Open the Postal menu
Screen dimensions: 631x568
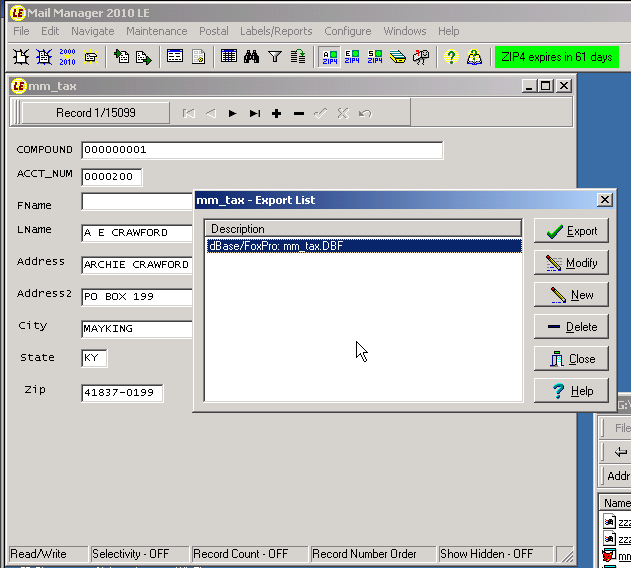pyautogui.click(x=214, y=31)
